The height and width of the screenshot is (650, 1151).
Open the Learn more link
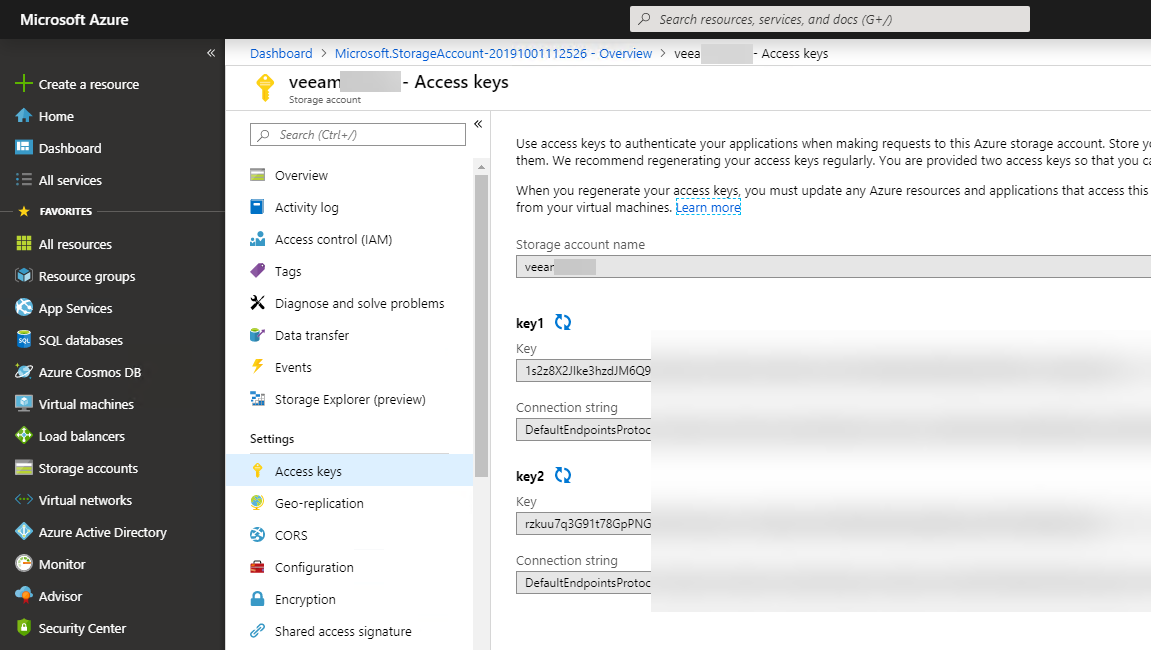pyautogui.click(x=708, y=208)
